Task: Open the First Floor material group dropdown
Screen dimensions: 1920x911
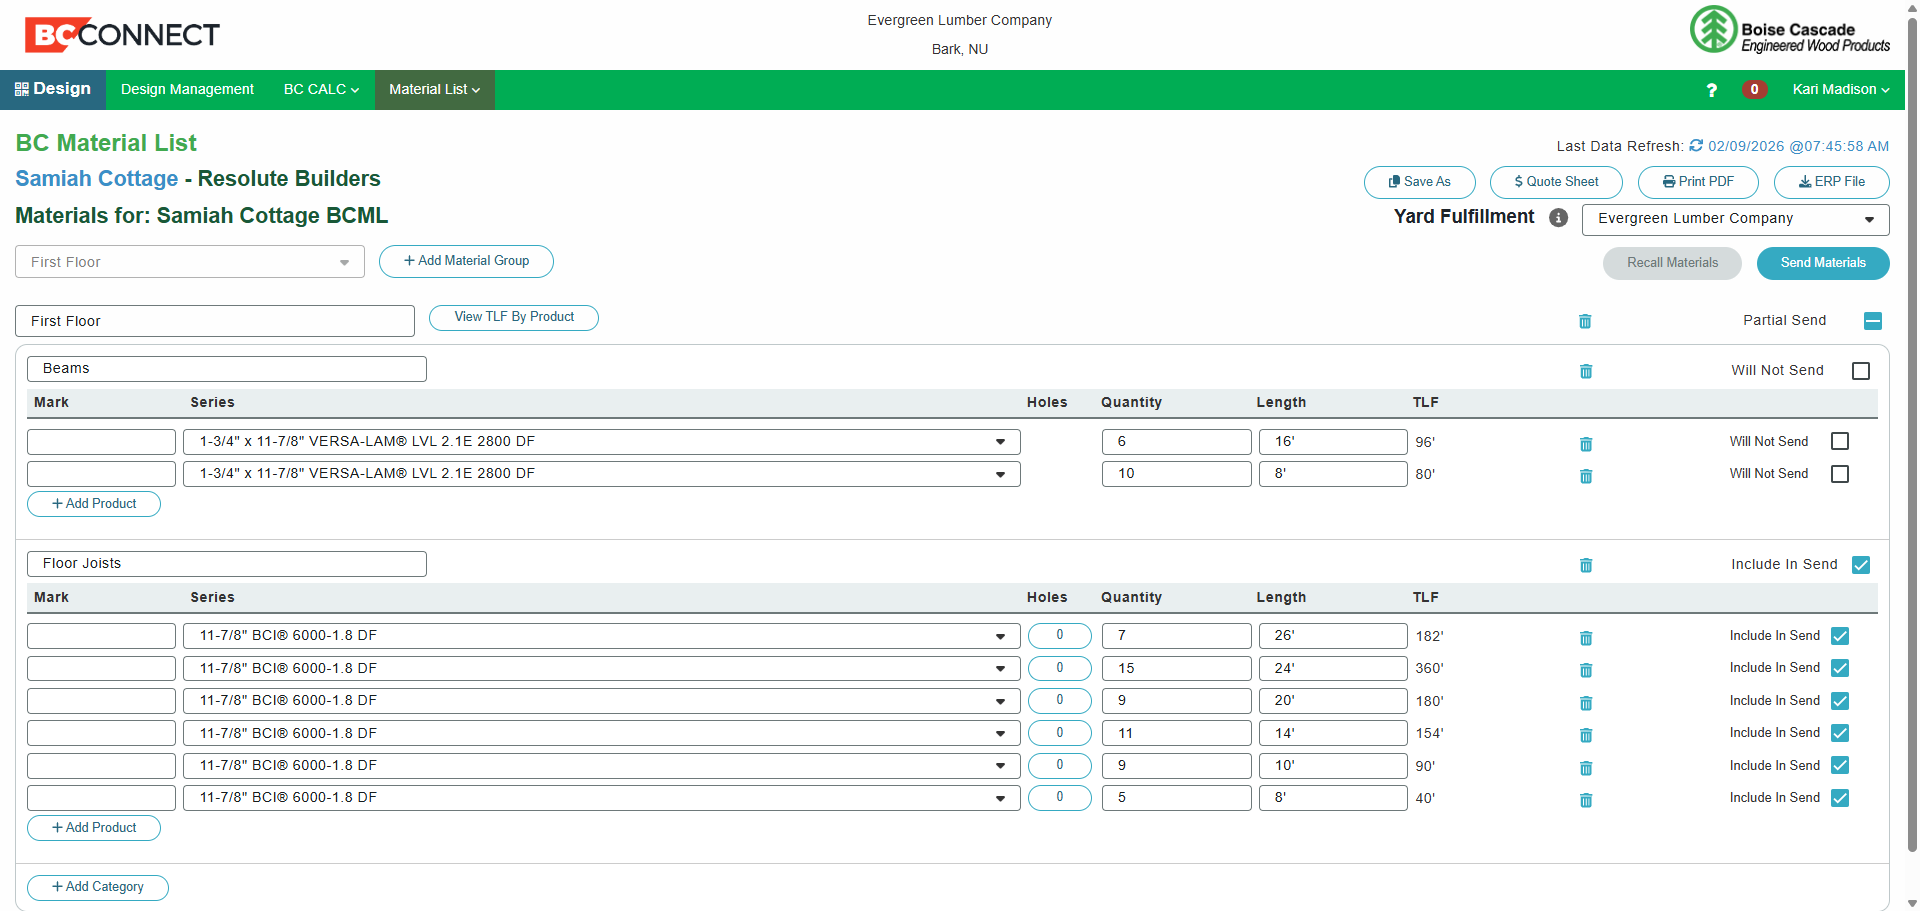Action: 190,262
